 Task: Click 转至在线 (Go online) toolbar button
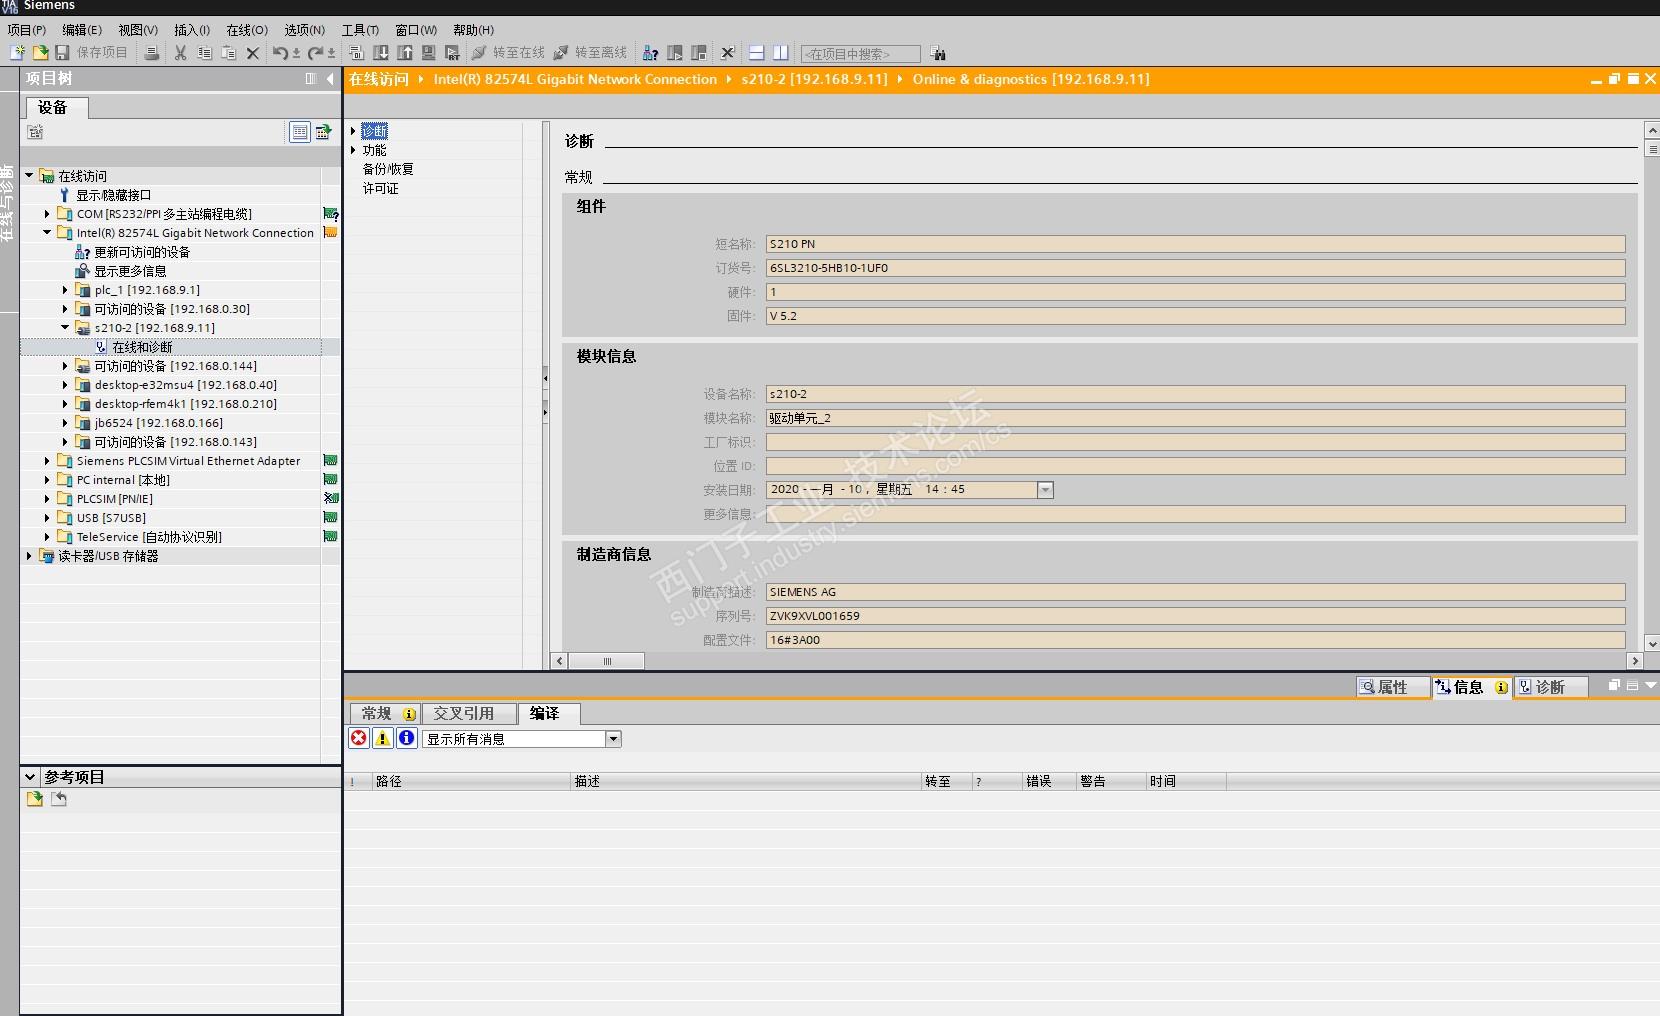pos(509,53)
